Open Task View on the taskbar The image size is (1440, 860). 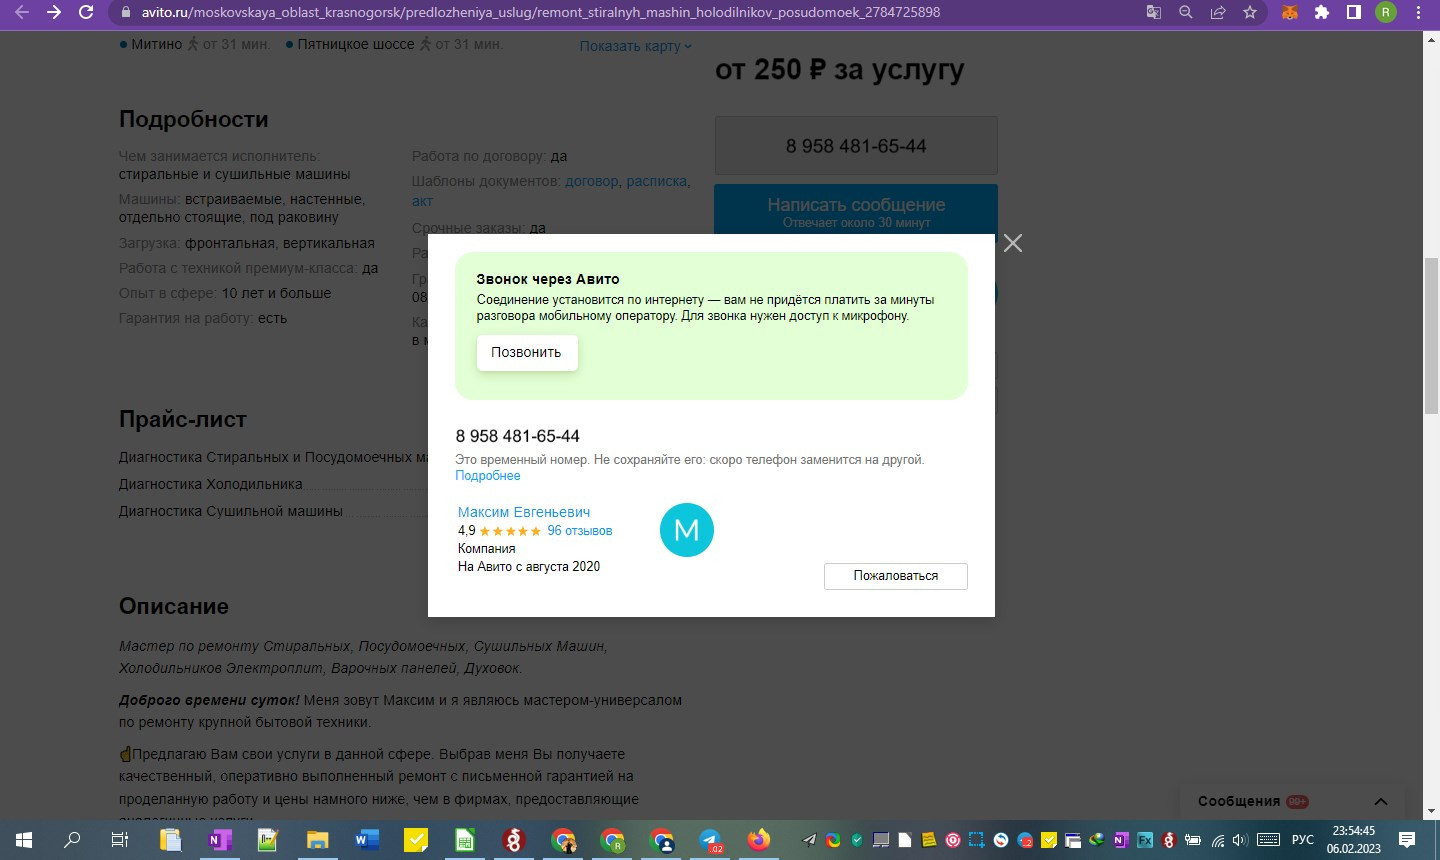pos(119,840)
